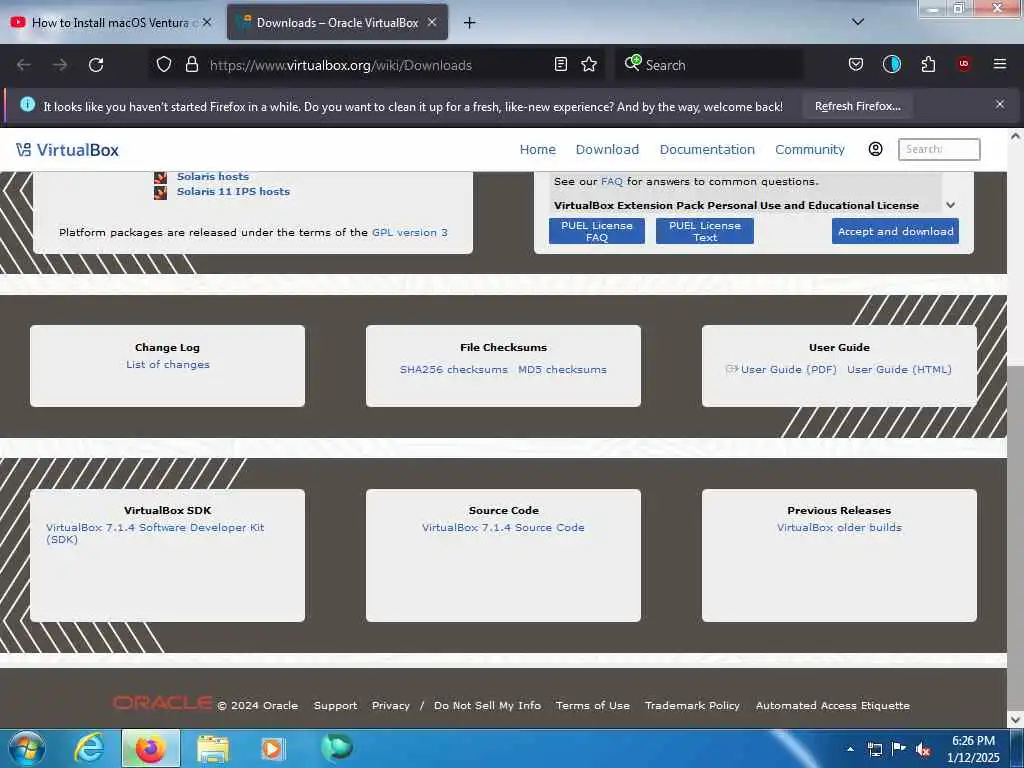Expand the Extension Pack license chevron

tap(951, 204)
